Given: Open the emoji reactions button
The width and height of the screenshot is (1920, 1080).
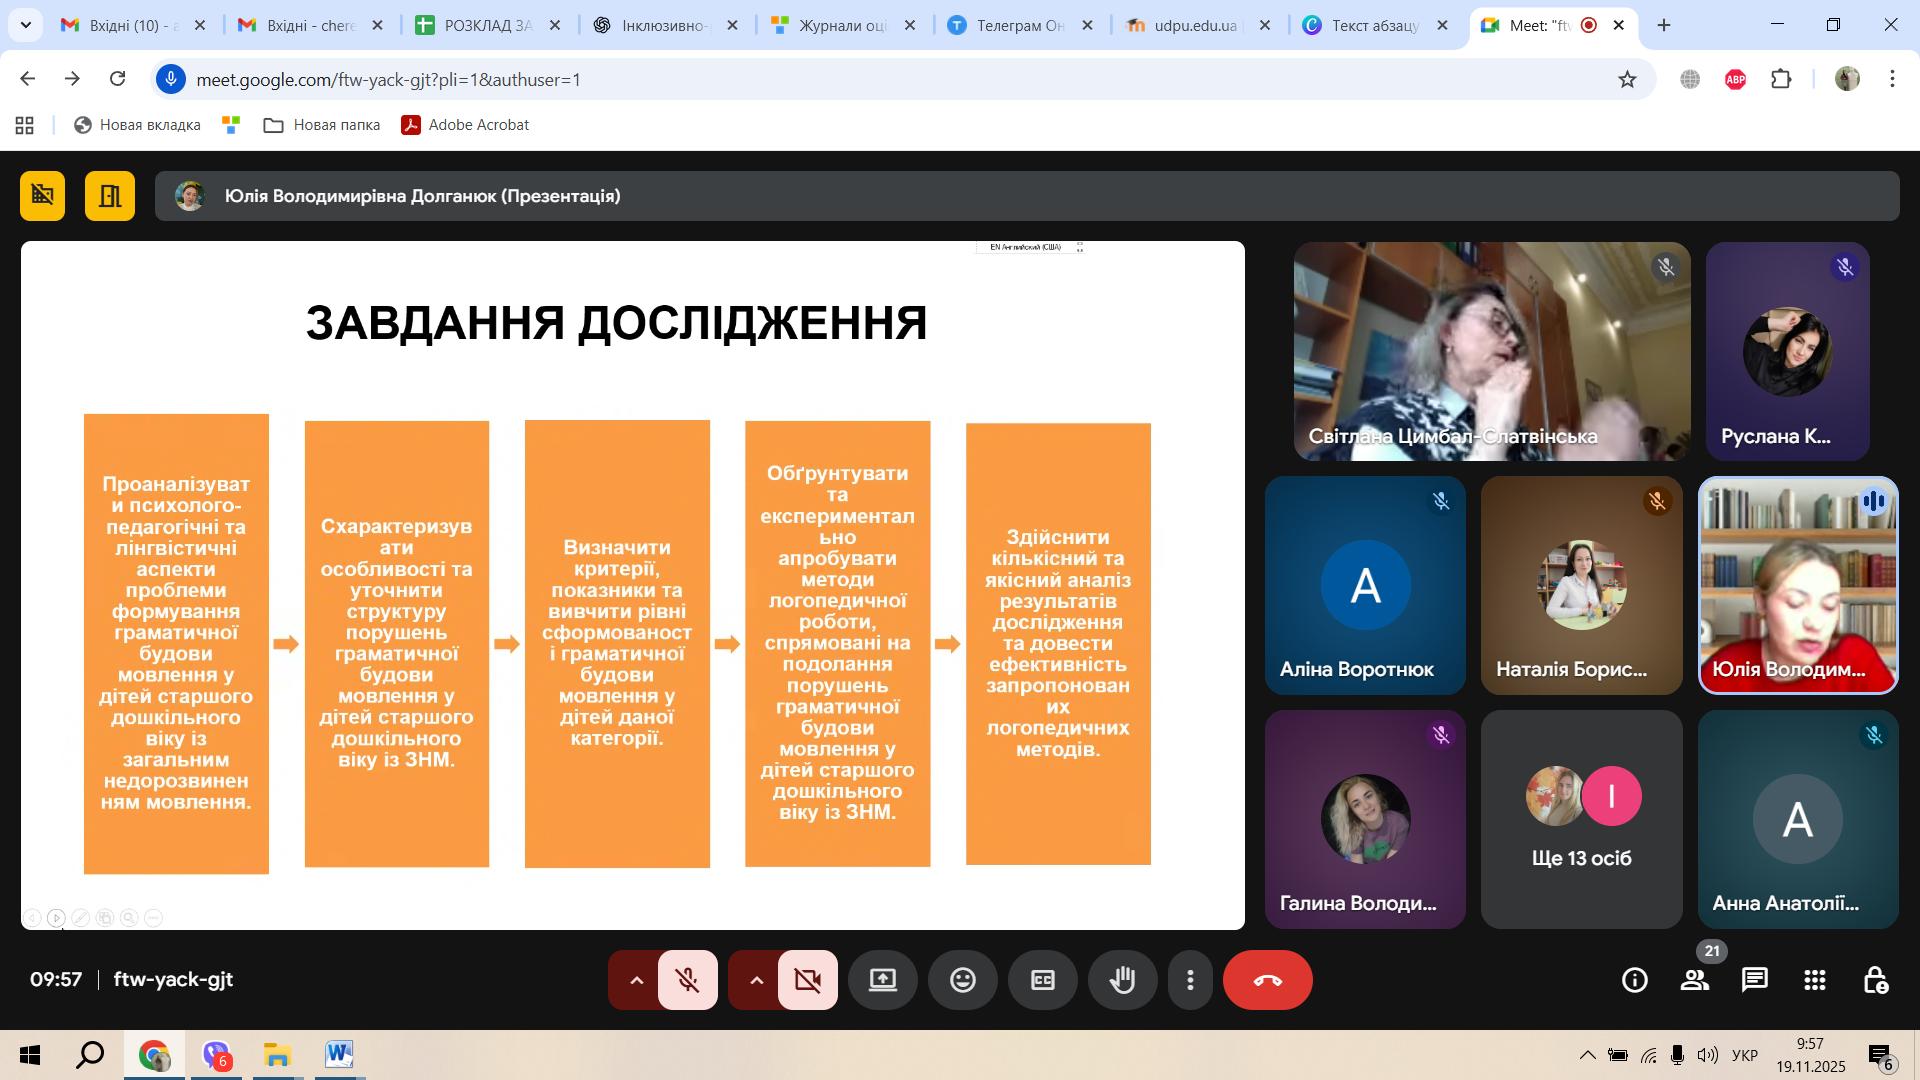Looking at the screenshot, I should [x=962, y=980].
